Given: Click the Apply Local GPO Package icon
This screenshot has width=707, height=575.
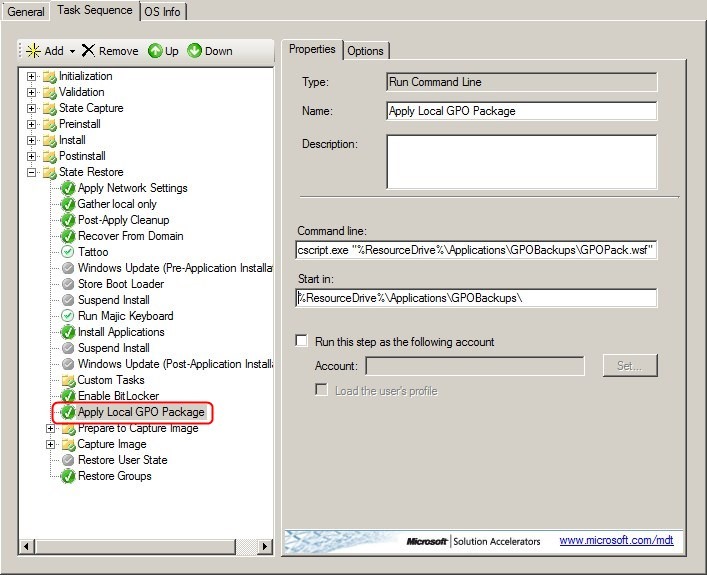Looking at the screenshot, I should [68, 412].
